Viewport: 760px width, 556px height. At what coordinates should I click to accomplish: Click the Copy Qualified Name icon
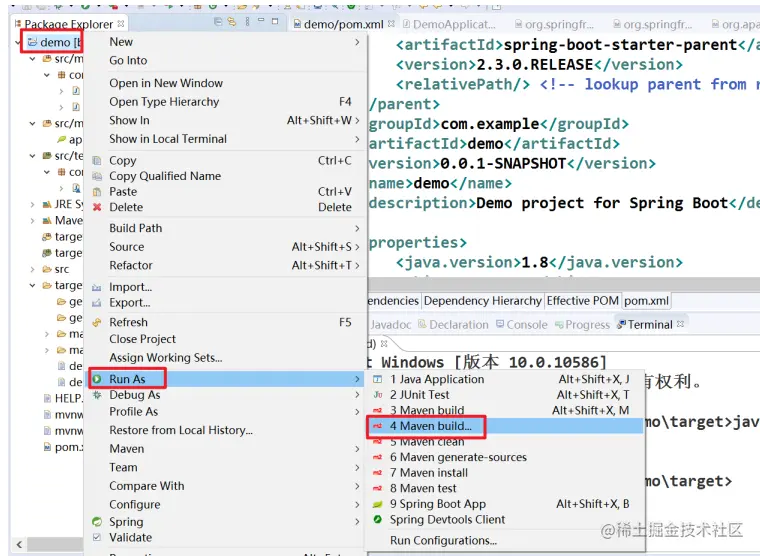pos(97,176)
